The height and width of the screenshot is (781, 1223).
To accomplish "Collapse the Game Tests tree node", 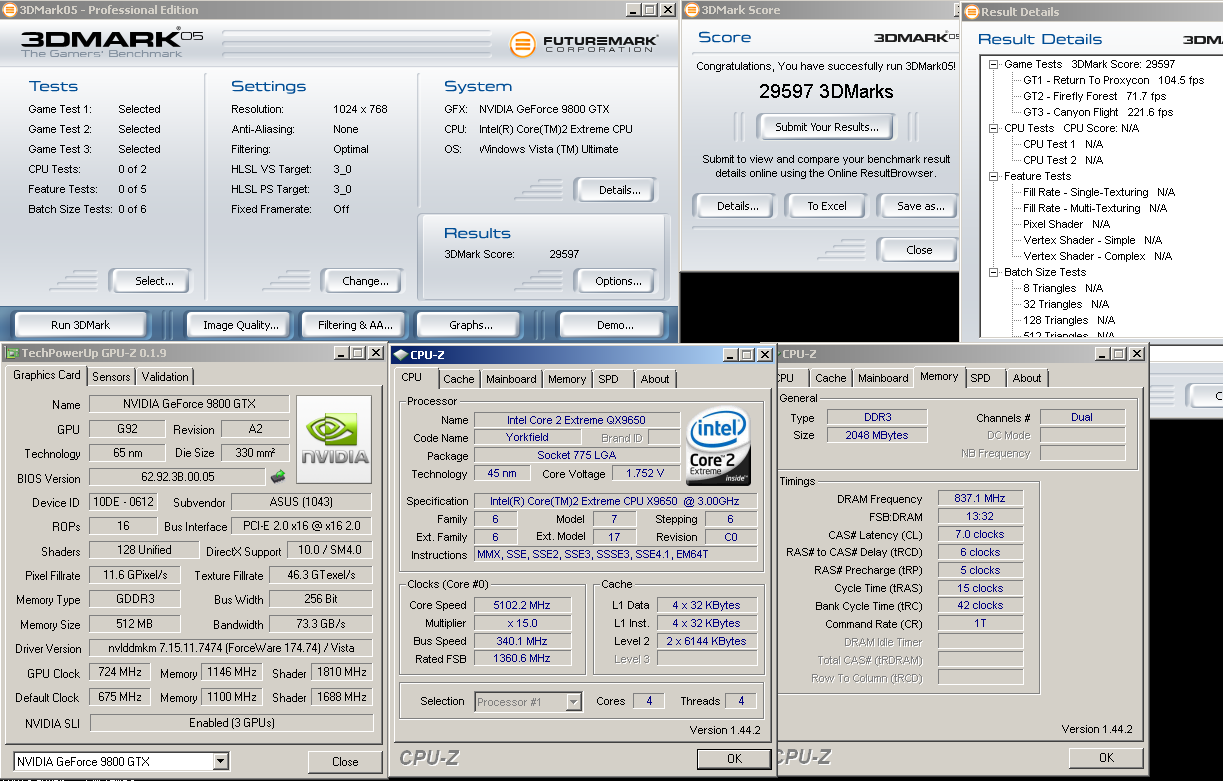I will [x=994, y=64].
